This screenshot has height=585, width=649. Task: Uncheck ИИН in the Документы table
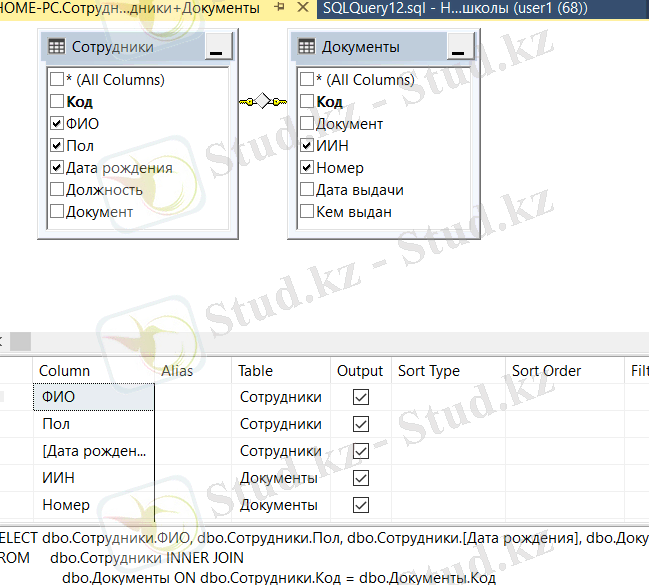pyautogui.click(x=307, y=145)
